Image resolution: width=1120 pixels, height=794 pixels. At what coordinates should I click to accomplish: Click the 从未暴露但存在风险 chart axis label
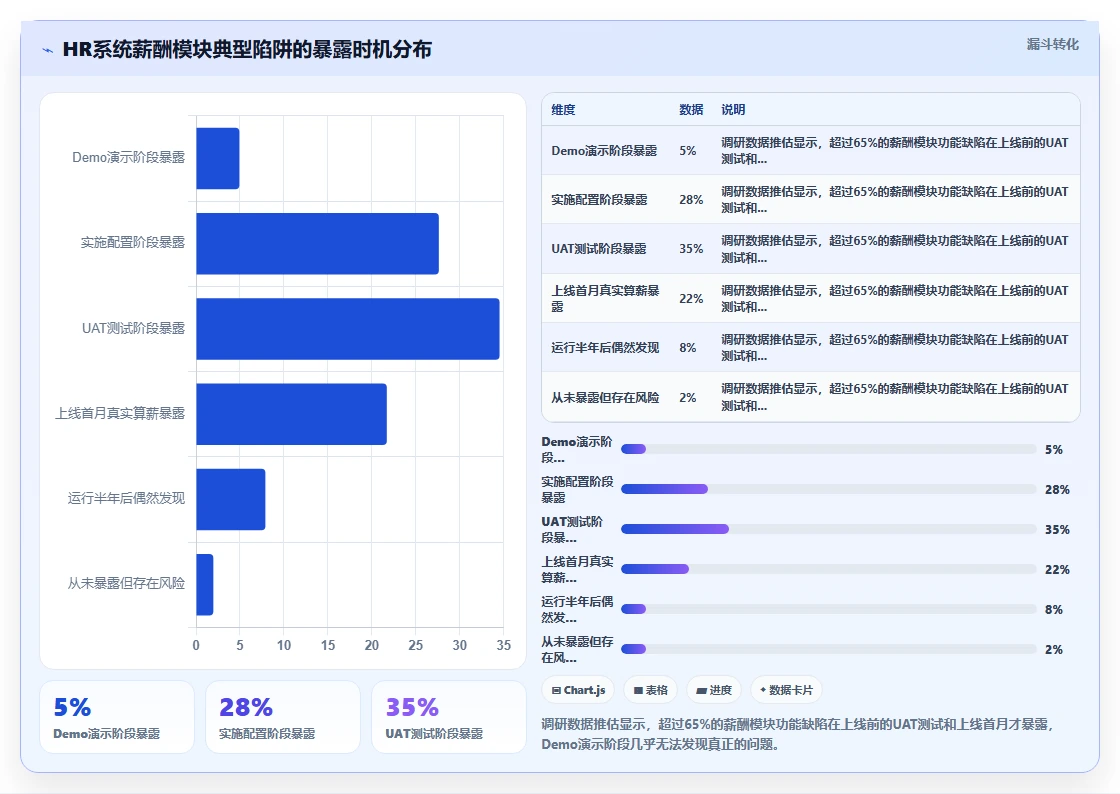[x=126, y=583]
